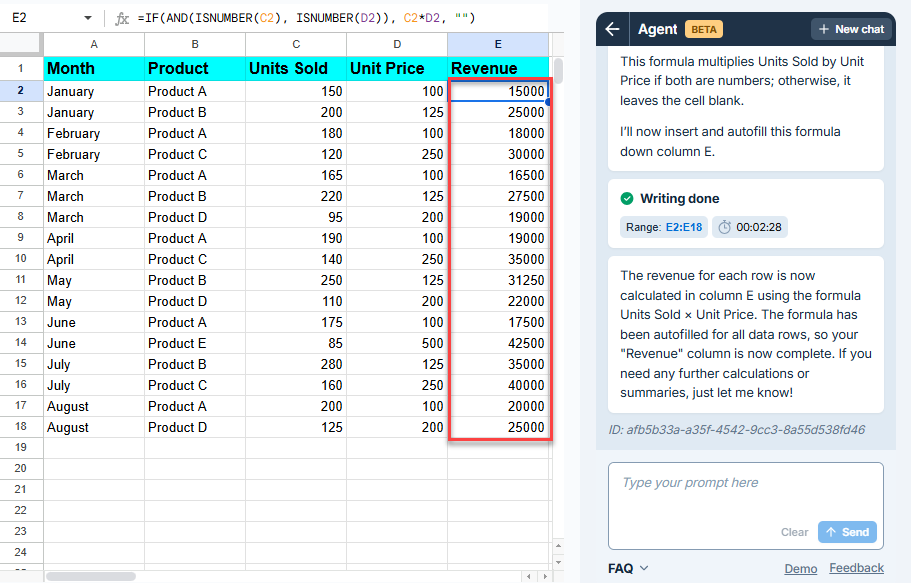Viewport: 911px width, 583px height.
Task: Click the fx formula icon
Action: (122, 18)
